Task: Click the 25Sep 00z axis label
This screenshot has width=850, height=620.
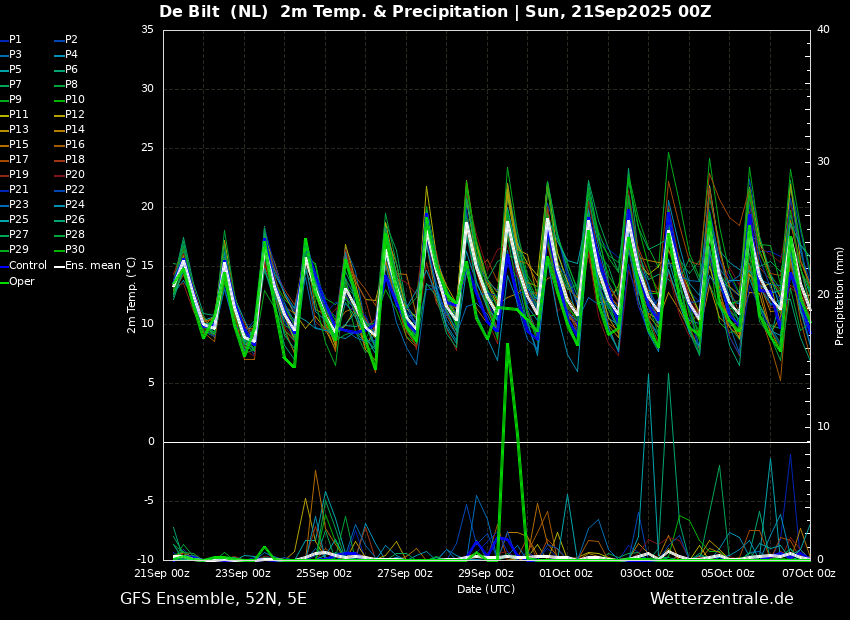Action: pyautogui.click(x=324, y=573)
